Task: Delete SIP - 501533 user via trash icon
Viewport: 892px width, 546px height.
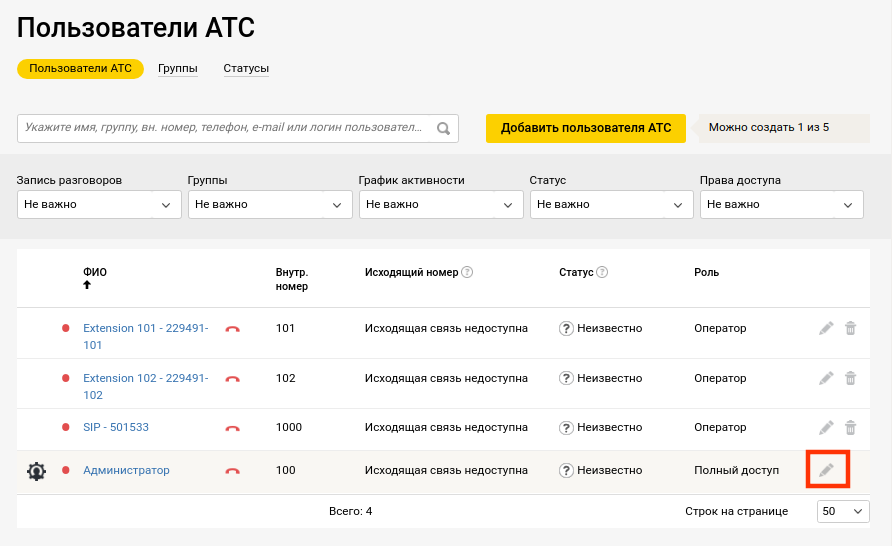Action: pos(850,427)
